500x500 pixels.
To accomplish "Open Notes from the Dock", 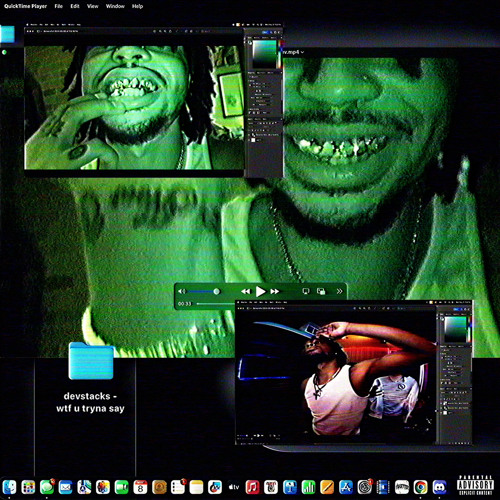I will [197, 487].
